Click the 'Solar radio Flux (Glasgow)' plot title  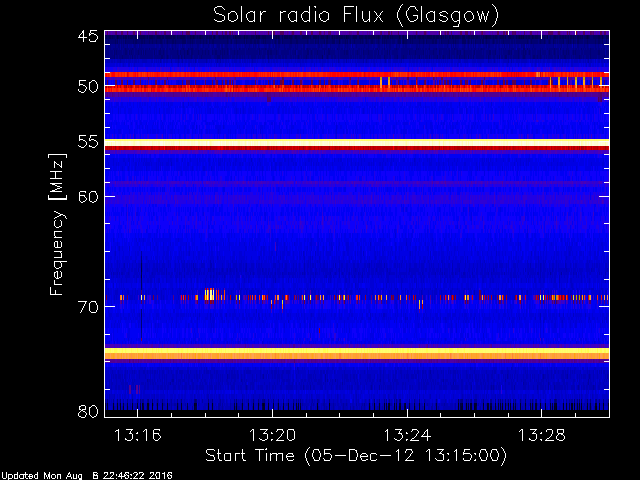click(356, 16)
